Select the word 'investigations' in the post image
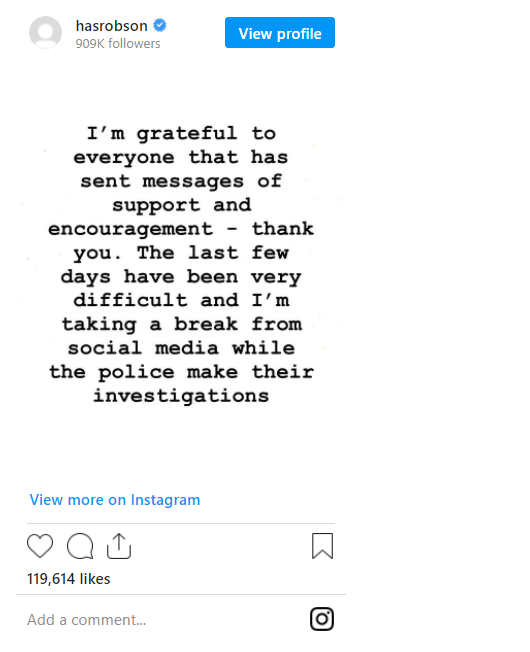Screen dimensions: 530x652 [181, 396]
